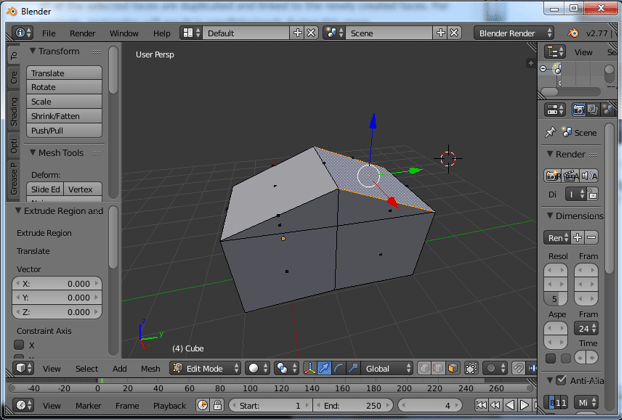Click the Translate tool button
This screenshot has height=420, width=622.
(65, 73)
